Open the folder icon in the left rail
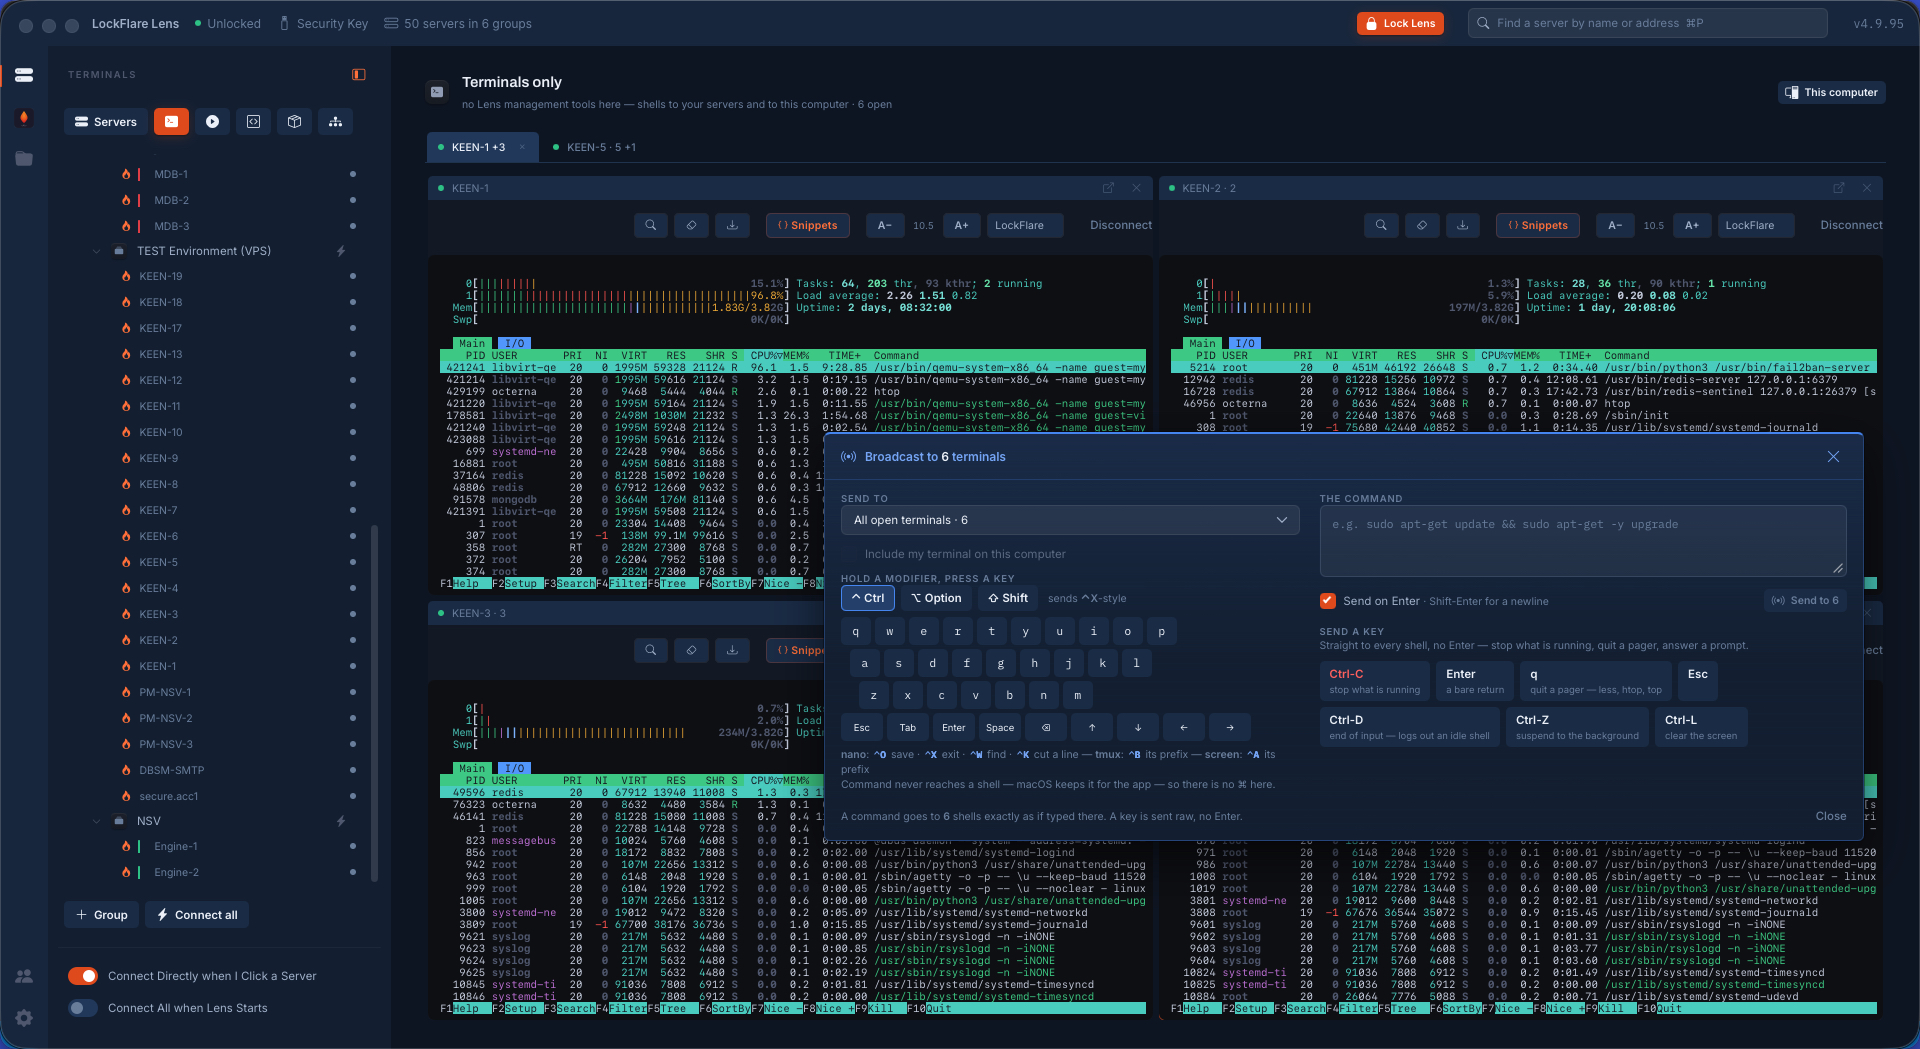Image resolution: width=1920 pixels, height=1049 pixels. point(24,159)
